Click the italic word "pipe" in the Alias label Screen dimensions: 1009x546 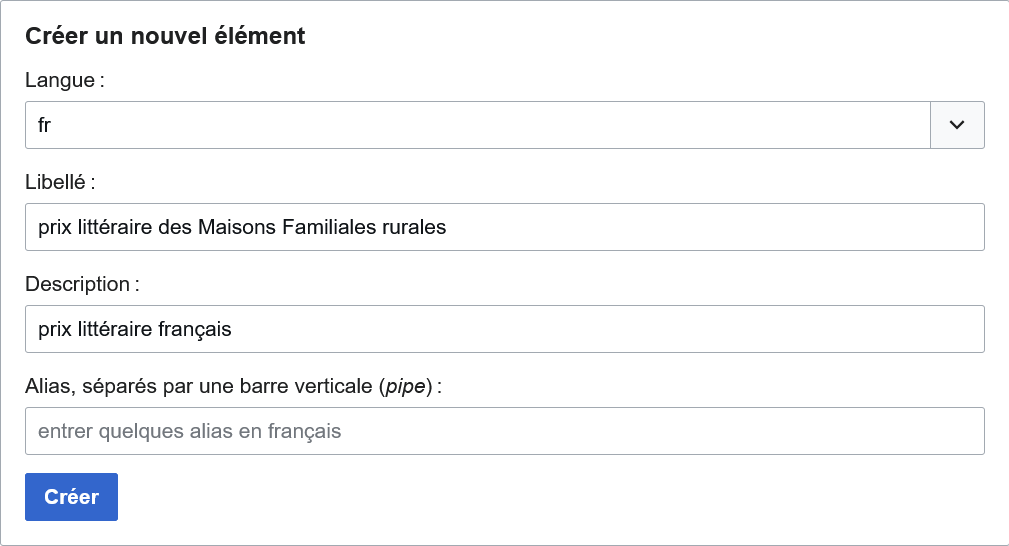[x=405, y=386]
